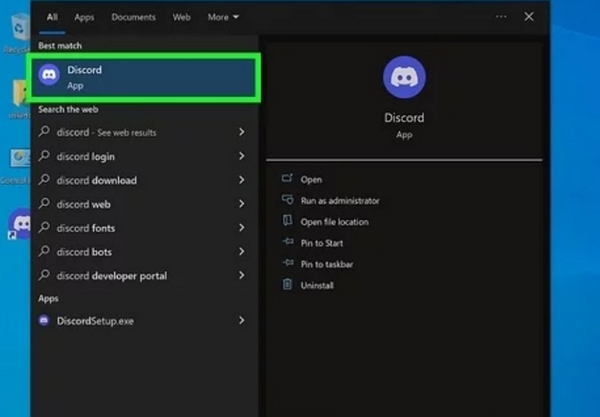Select the 'discord bots' search suggestion

point(84,252)
